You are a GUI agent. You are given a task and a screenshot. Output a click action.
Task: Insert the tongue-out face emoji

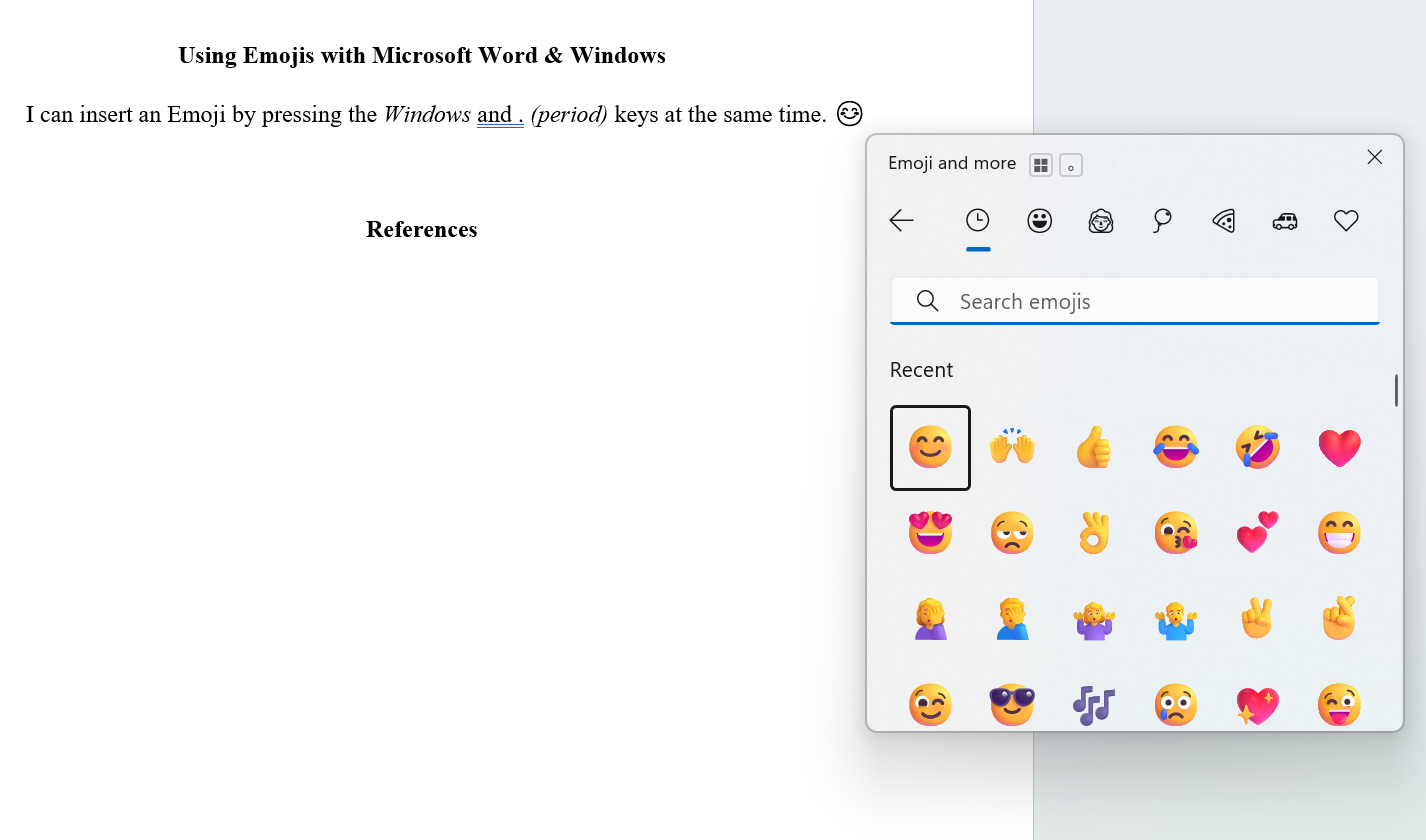1340,705
